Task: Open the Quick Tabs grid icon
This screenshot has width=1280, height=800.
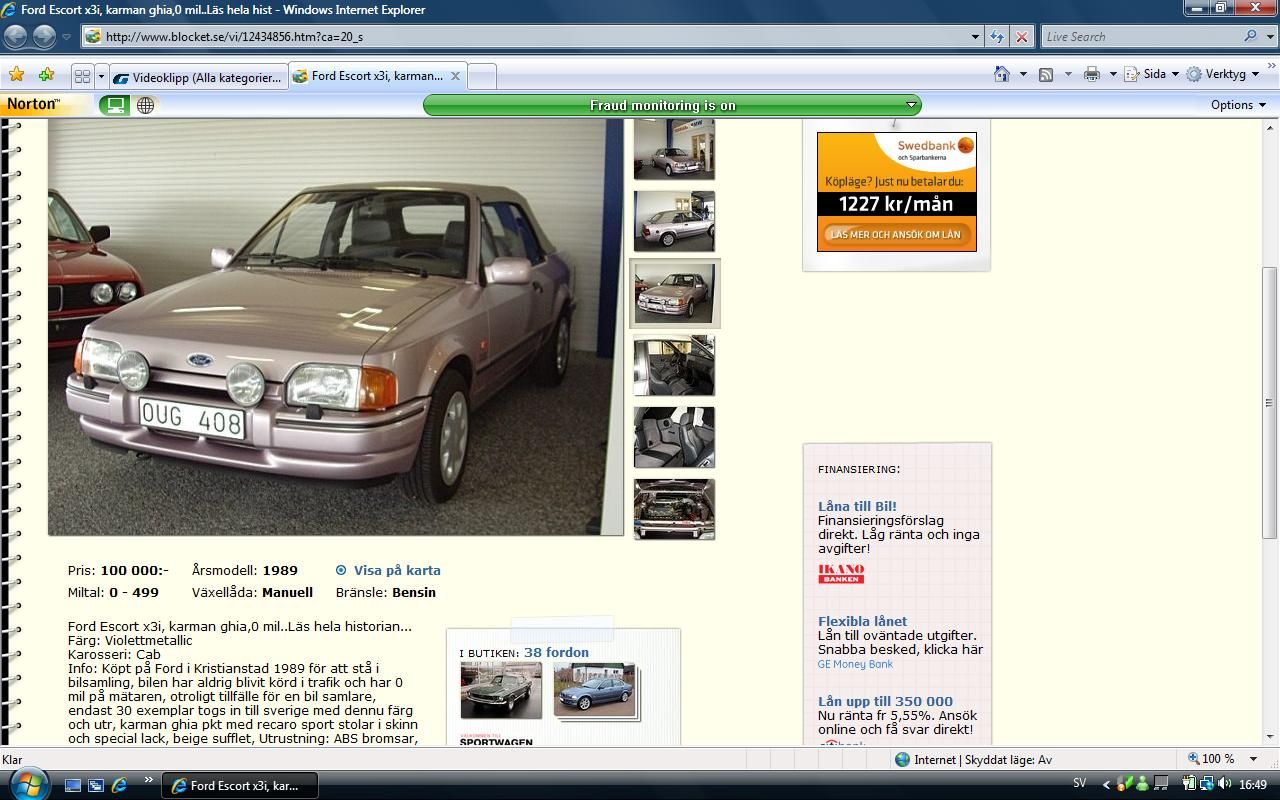Action: point(82,76)
